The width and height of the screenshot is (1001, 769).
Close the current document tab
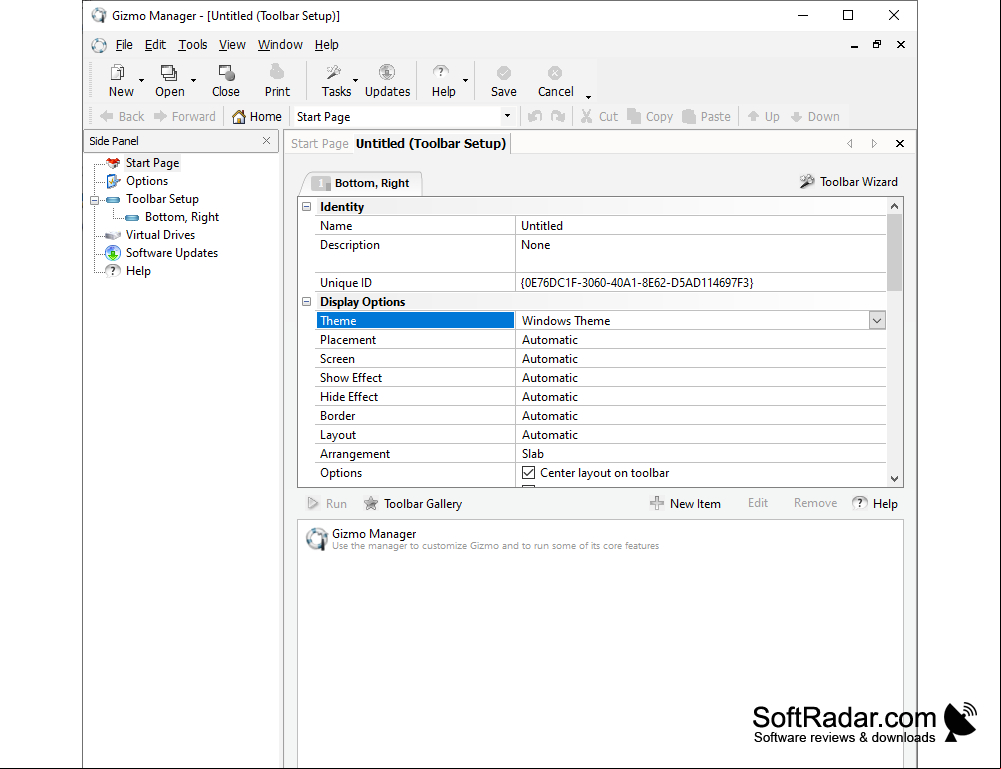click(x=899, y=144)
